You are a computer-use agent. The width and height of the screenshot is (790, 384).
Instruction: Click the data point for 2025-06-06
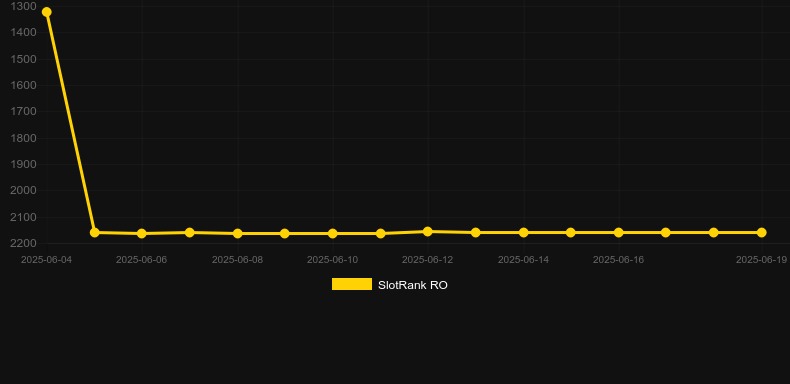(142, 233)
